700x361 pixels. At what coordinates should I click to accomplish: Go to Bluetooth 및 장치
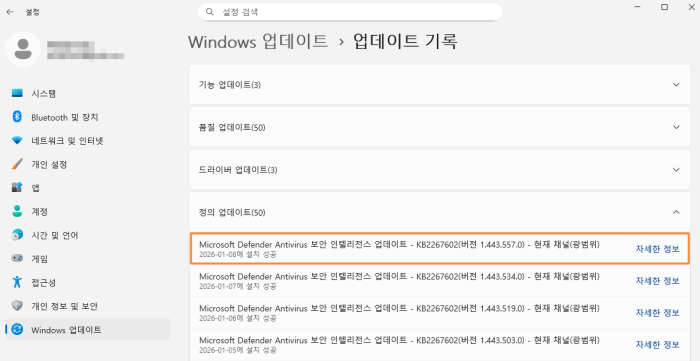[88, 117]
